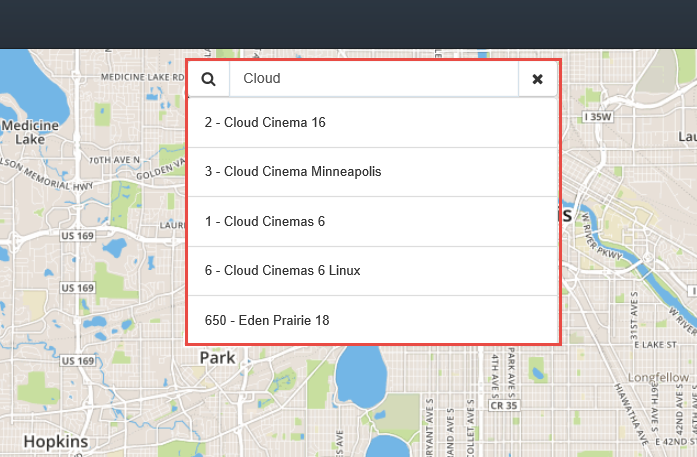This screenshot has width=697, height=457.
Task: Click the magnifying glass search icon
Action: [208, 79]
